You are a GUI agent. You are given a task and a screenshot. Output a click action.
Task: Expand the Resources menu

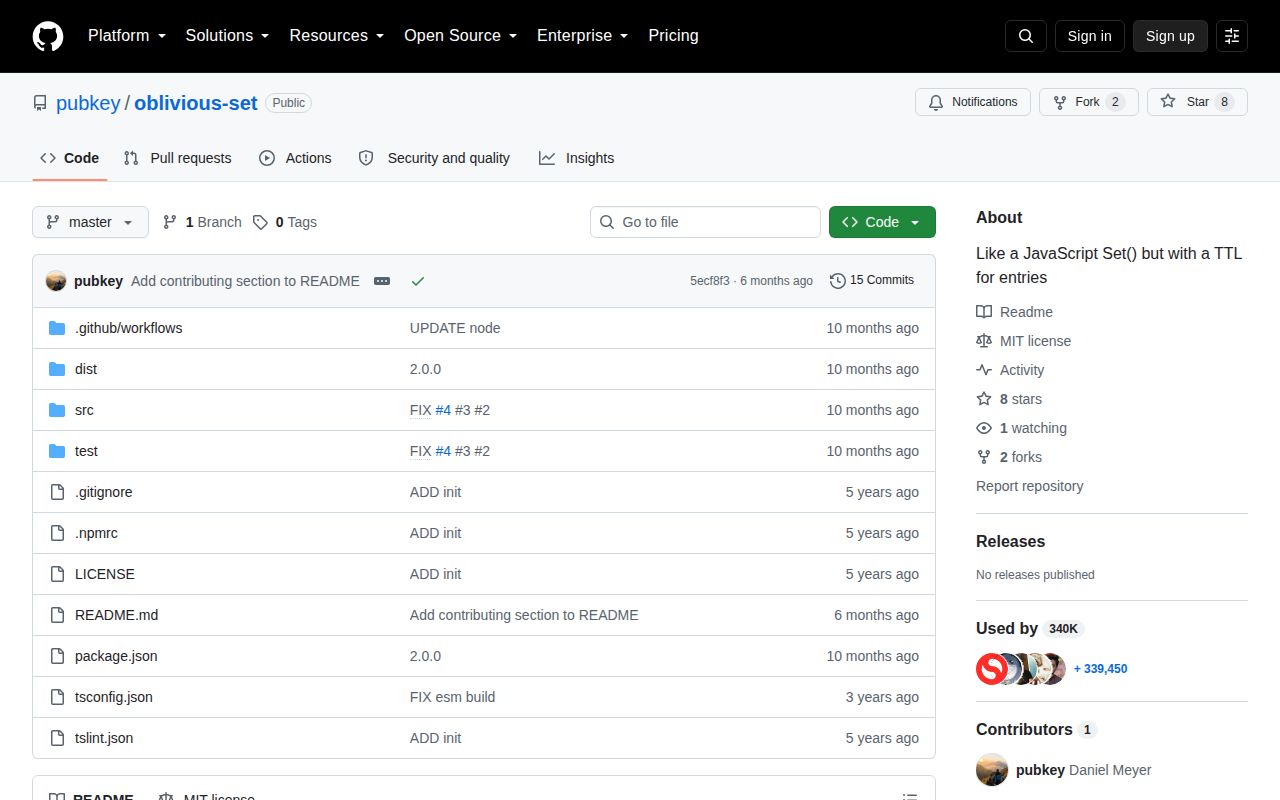tap(337, 36)
